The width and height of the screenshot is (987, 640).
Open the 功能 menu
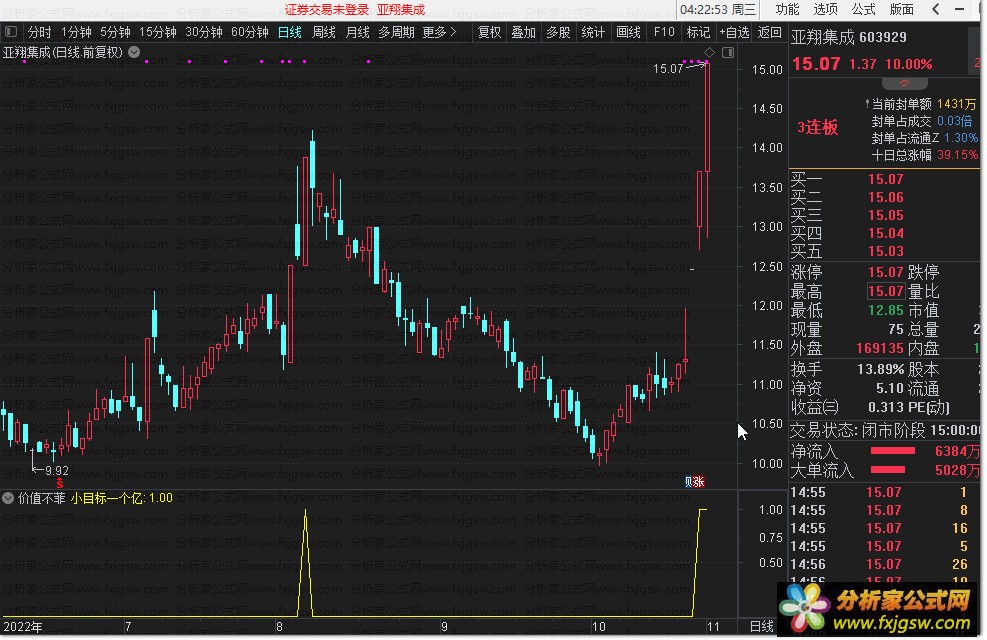pyautogui.click(x=787, y=9)
